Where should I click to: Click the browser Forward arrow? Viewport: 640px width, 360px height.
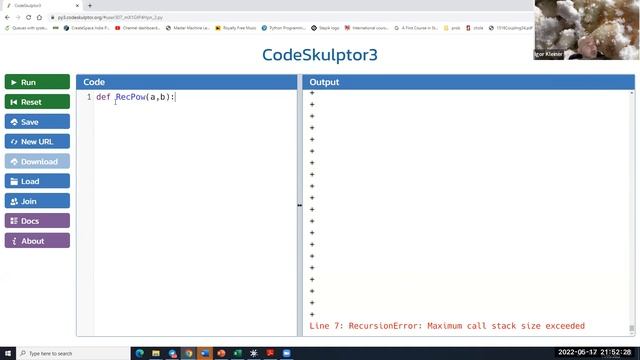(x=18, y=18)
